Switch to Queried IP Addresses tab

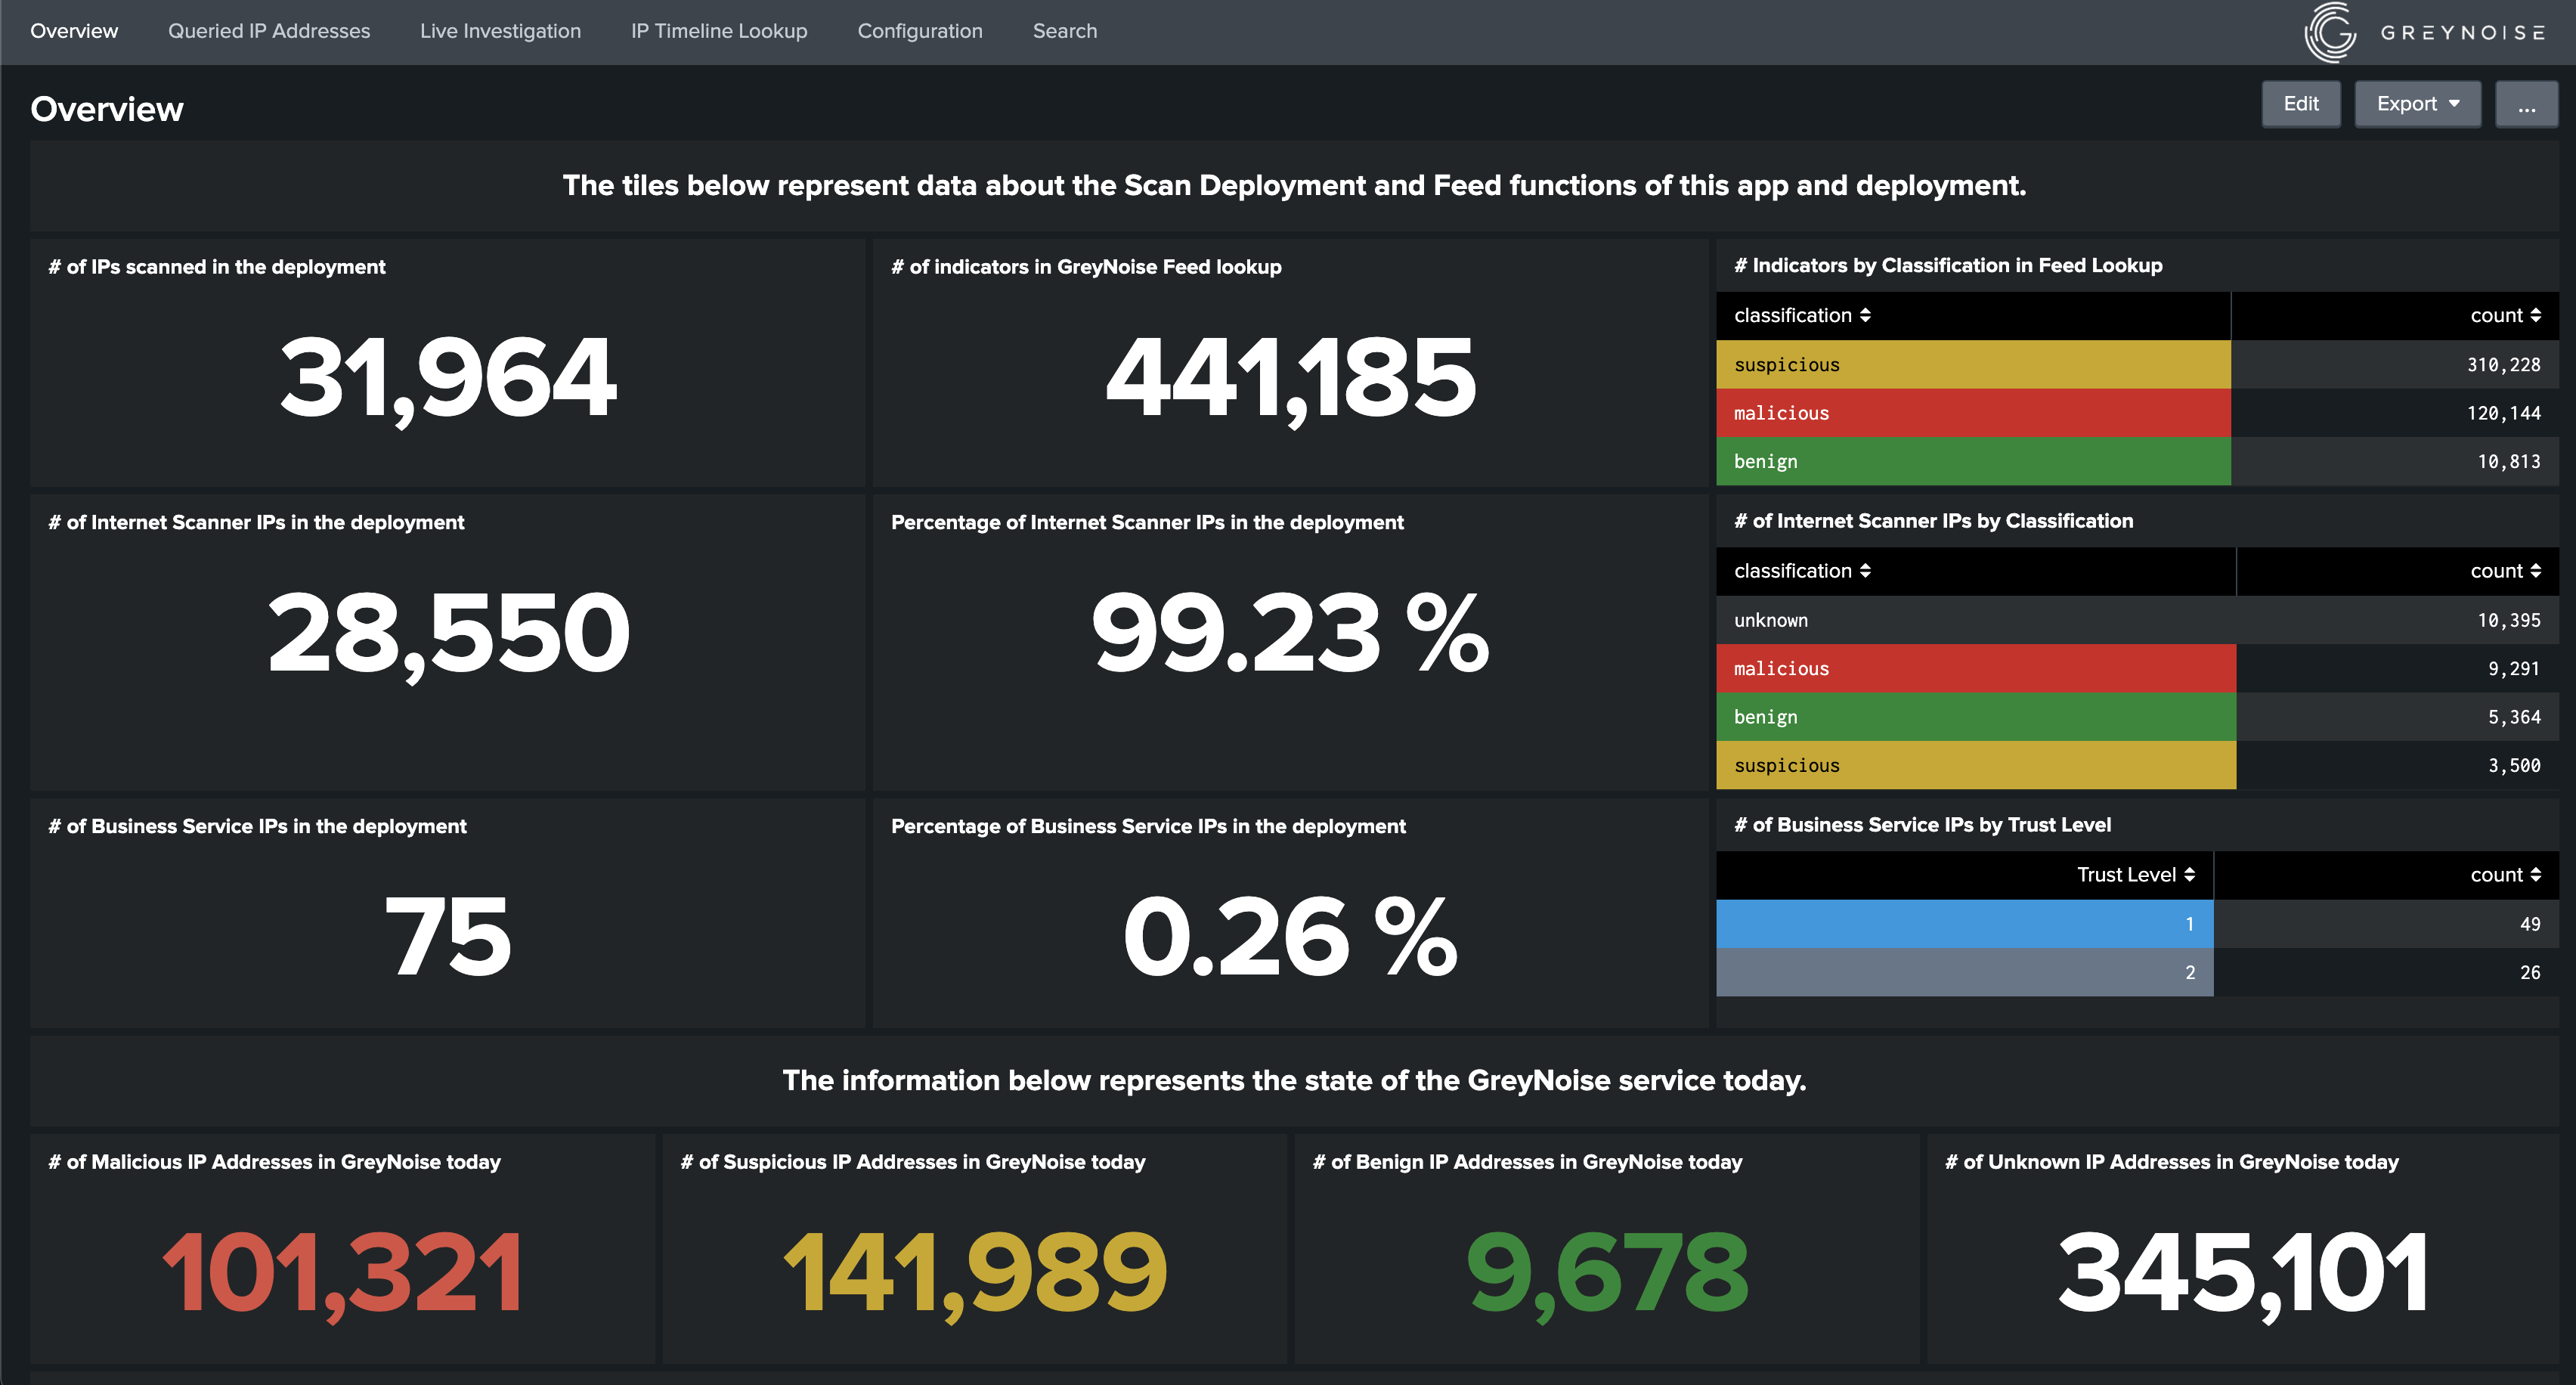(x=269, y=31)
